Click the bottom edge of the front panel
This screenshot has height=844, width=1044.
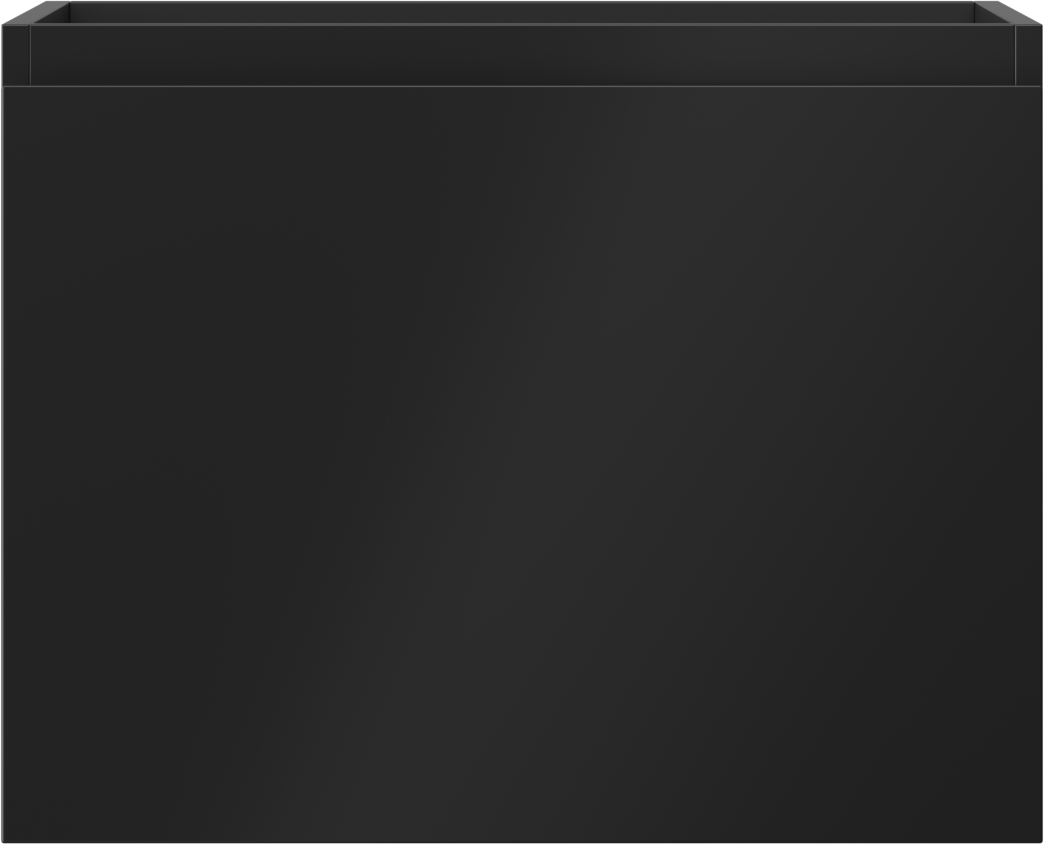click(x=522, y=842)
